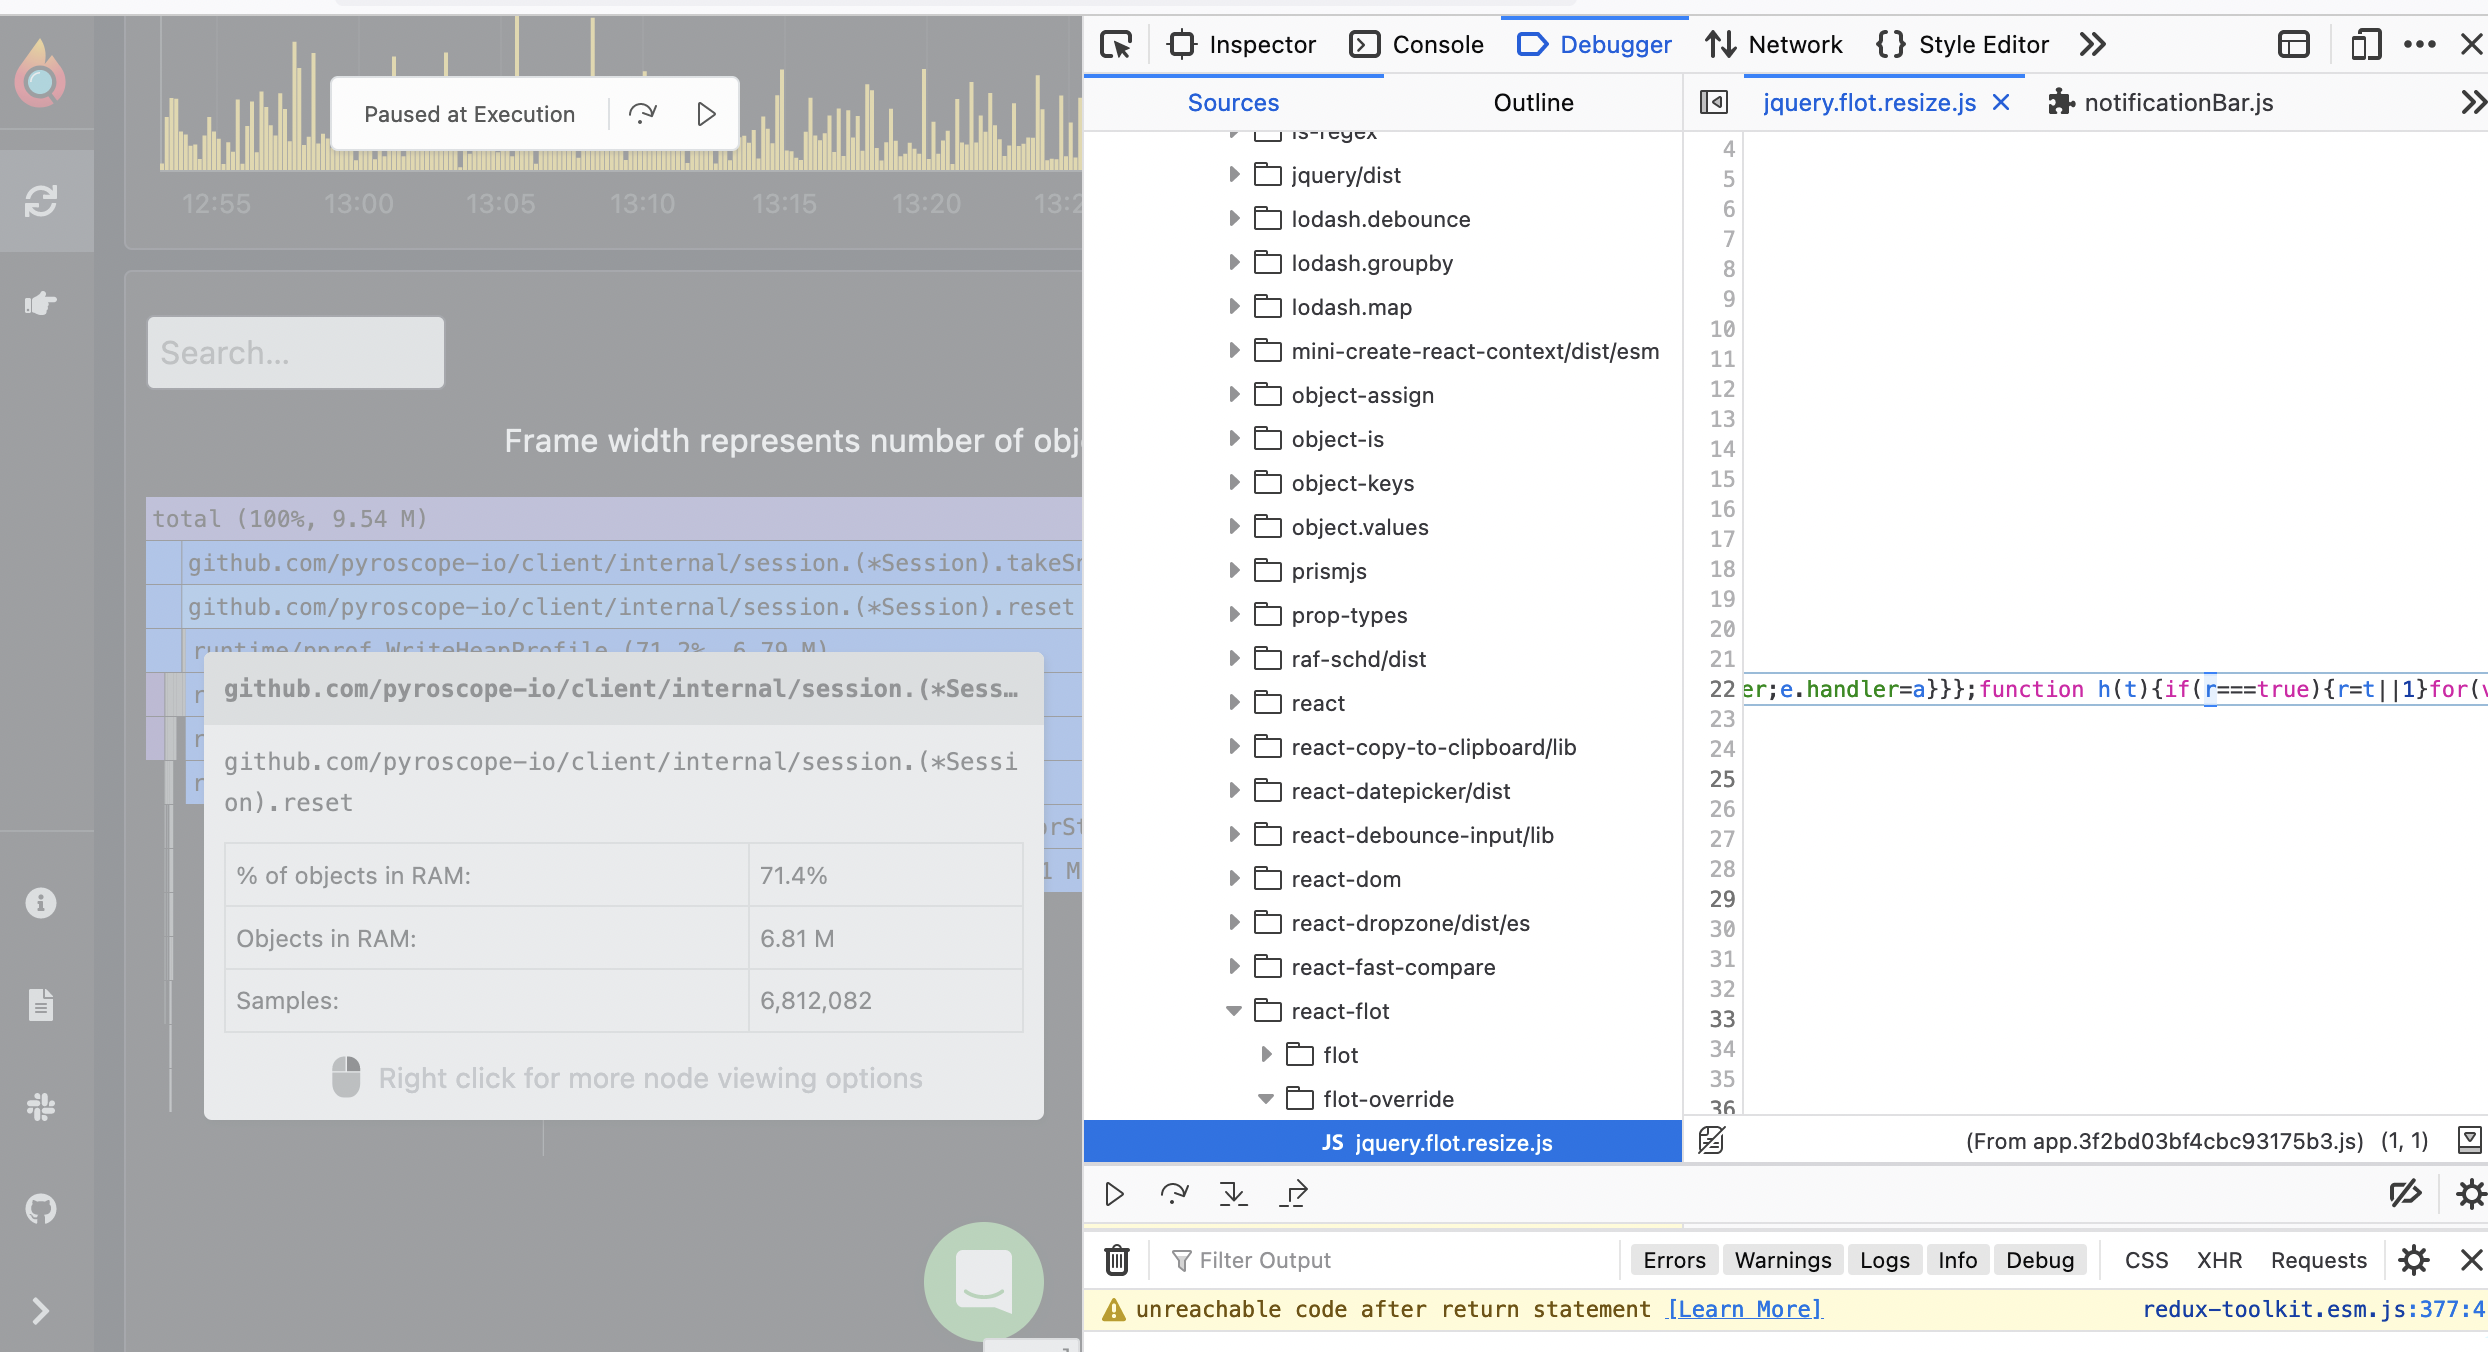Expand the react folder in Sources tree

(x=1235, y=701)
